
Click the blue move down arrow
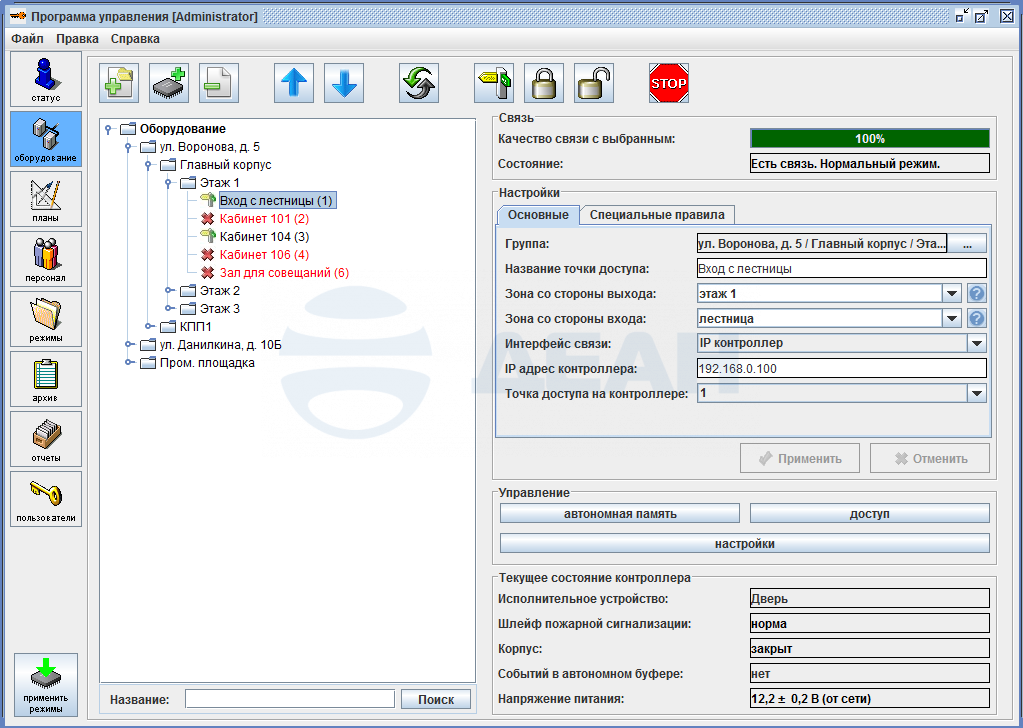pyautogui.click(x=344, y=84)
